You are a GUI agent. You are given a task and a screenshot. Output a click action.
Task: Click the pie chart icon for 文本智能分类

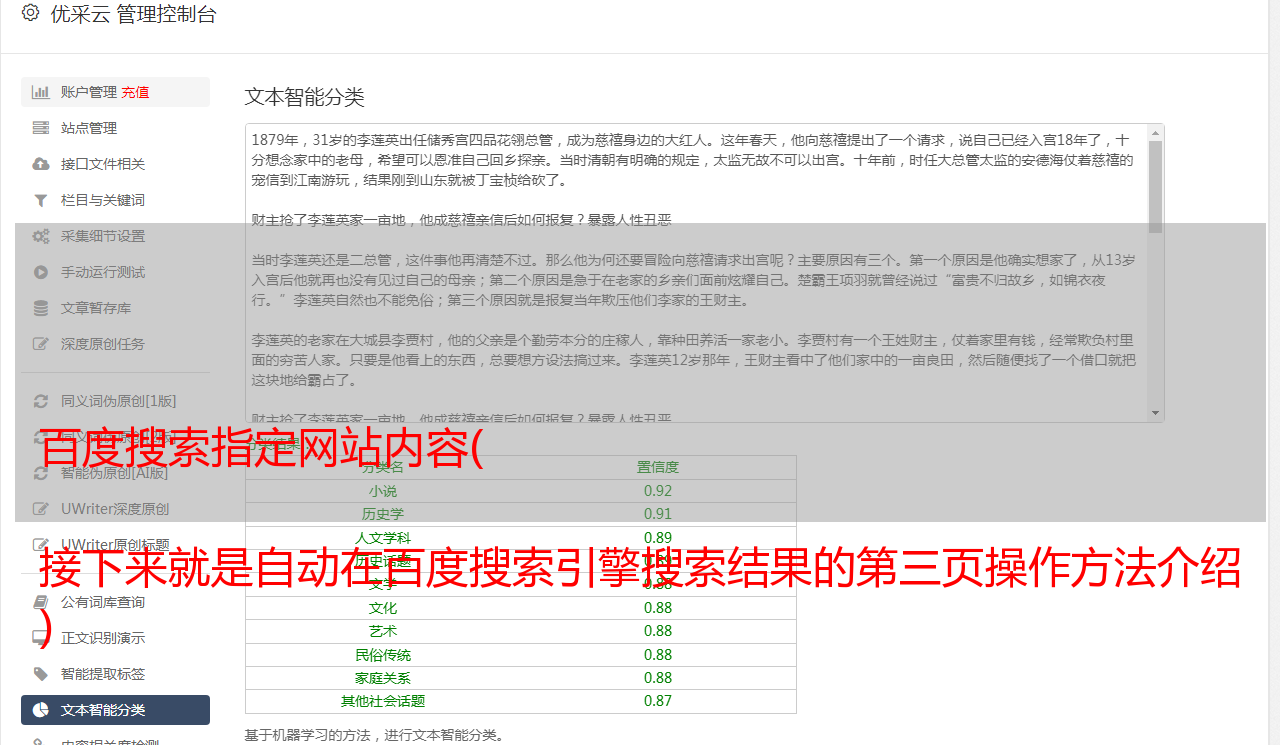pos(41,710)
